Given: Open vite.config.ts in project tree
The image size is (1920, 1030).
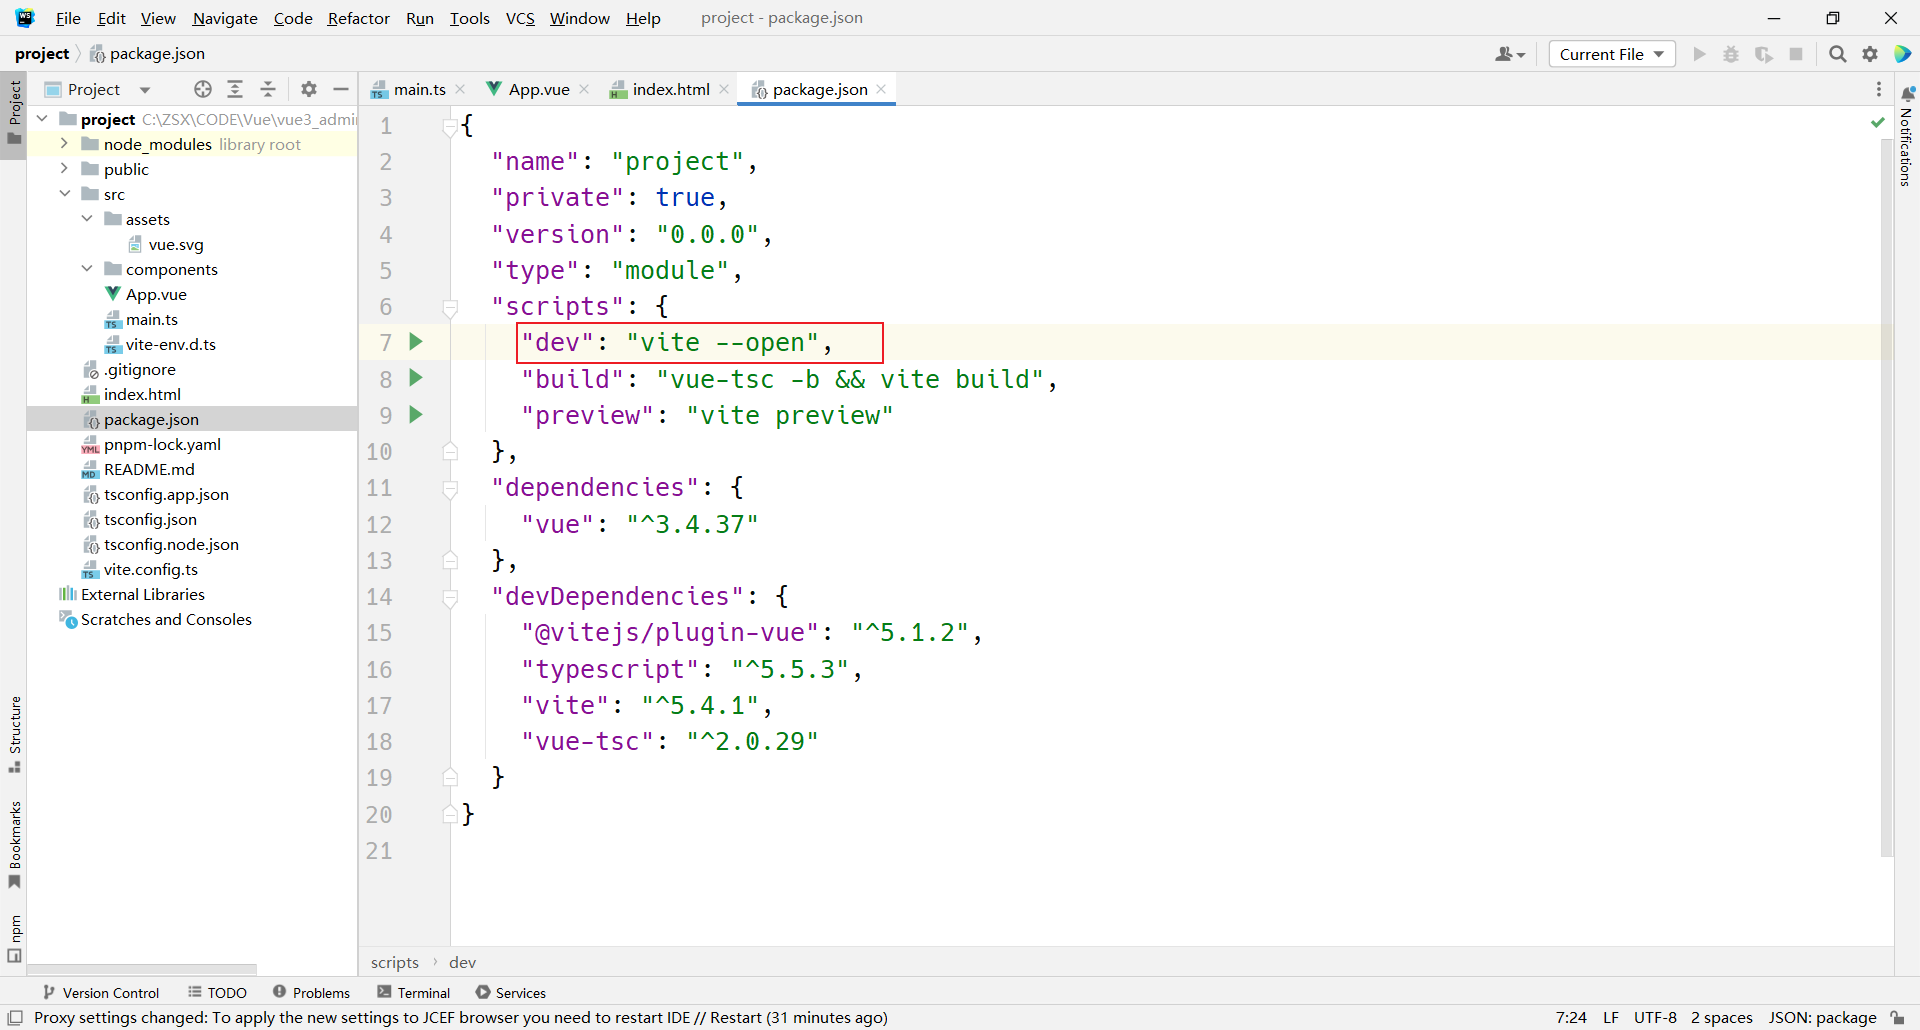Looking at the screenshot, I should pos(150,569).
